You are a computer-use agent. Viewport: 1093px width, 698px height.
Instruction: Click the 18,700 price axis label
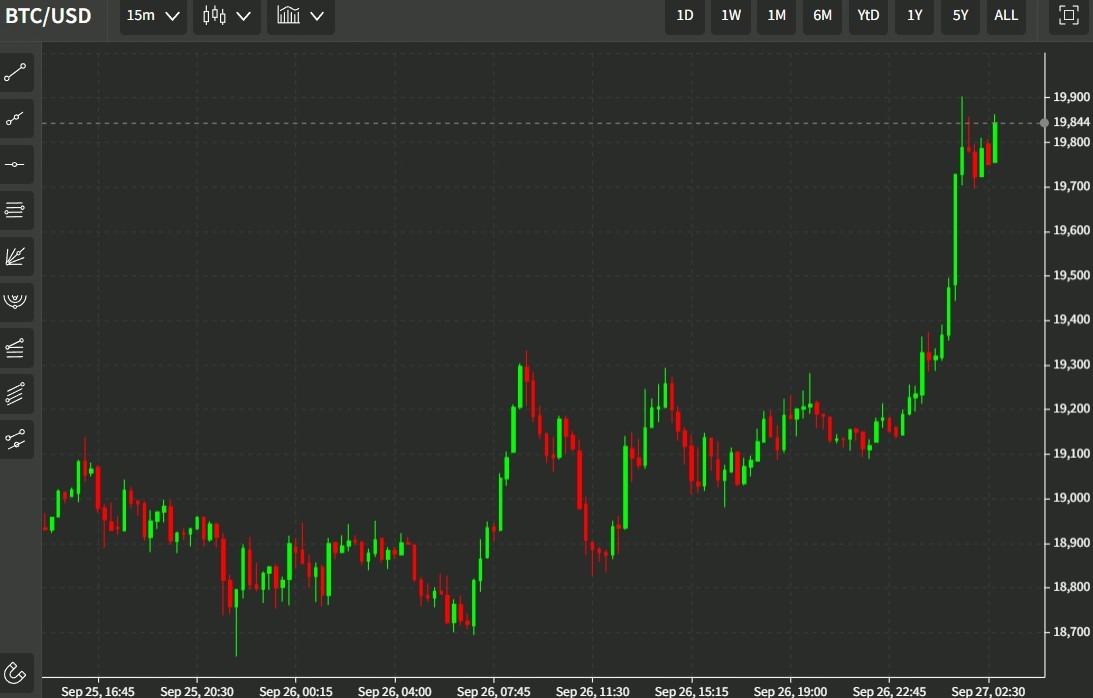[1071, 632]
